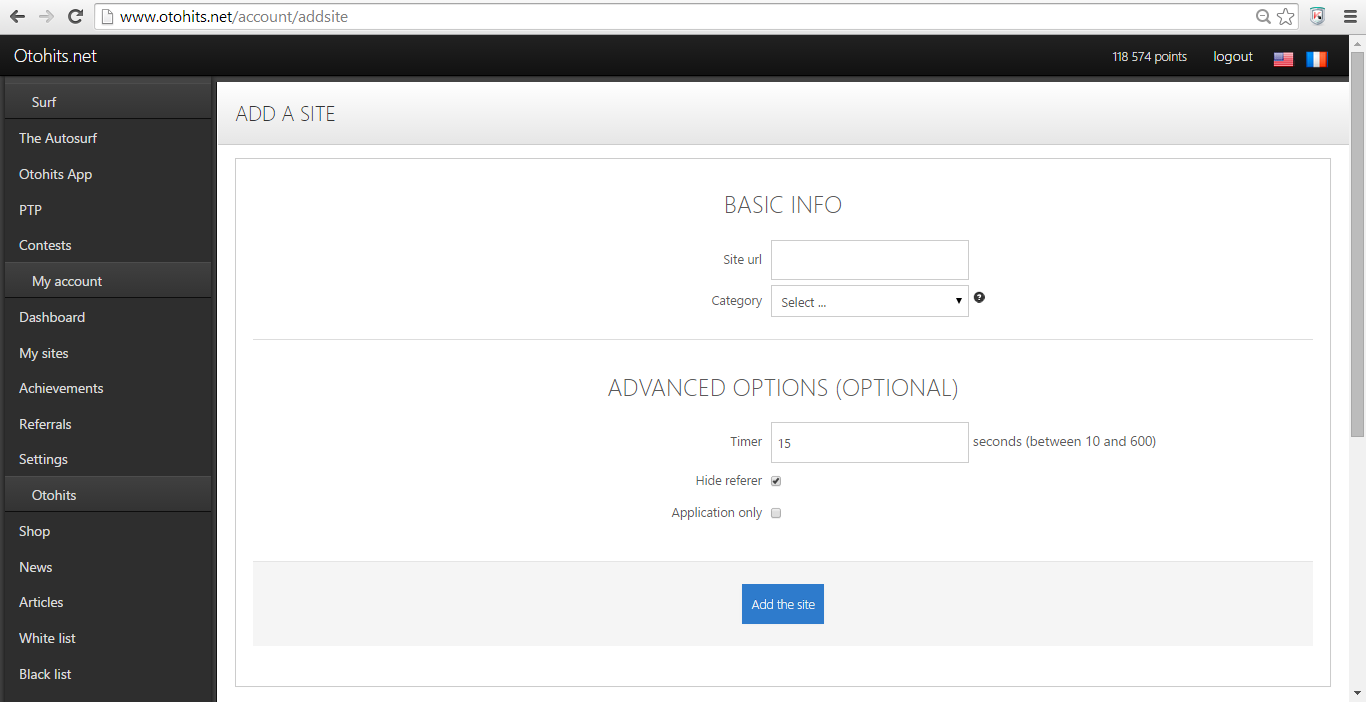Click the My account sidebar header

click(x=108, y=281)
